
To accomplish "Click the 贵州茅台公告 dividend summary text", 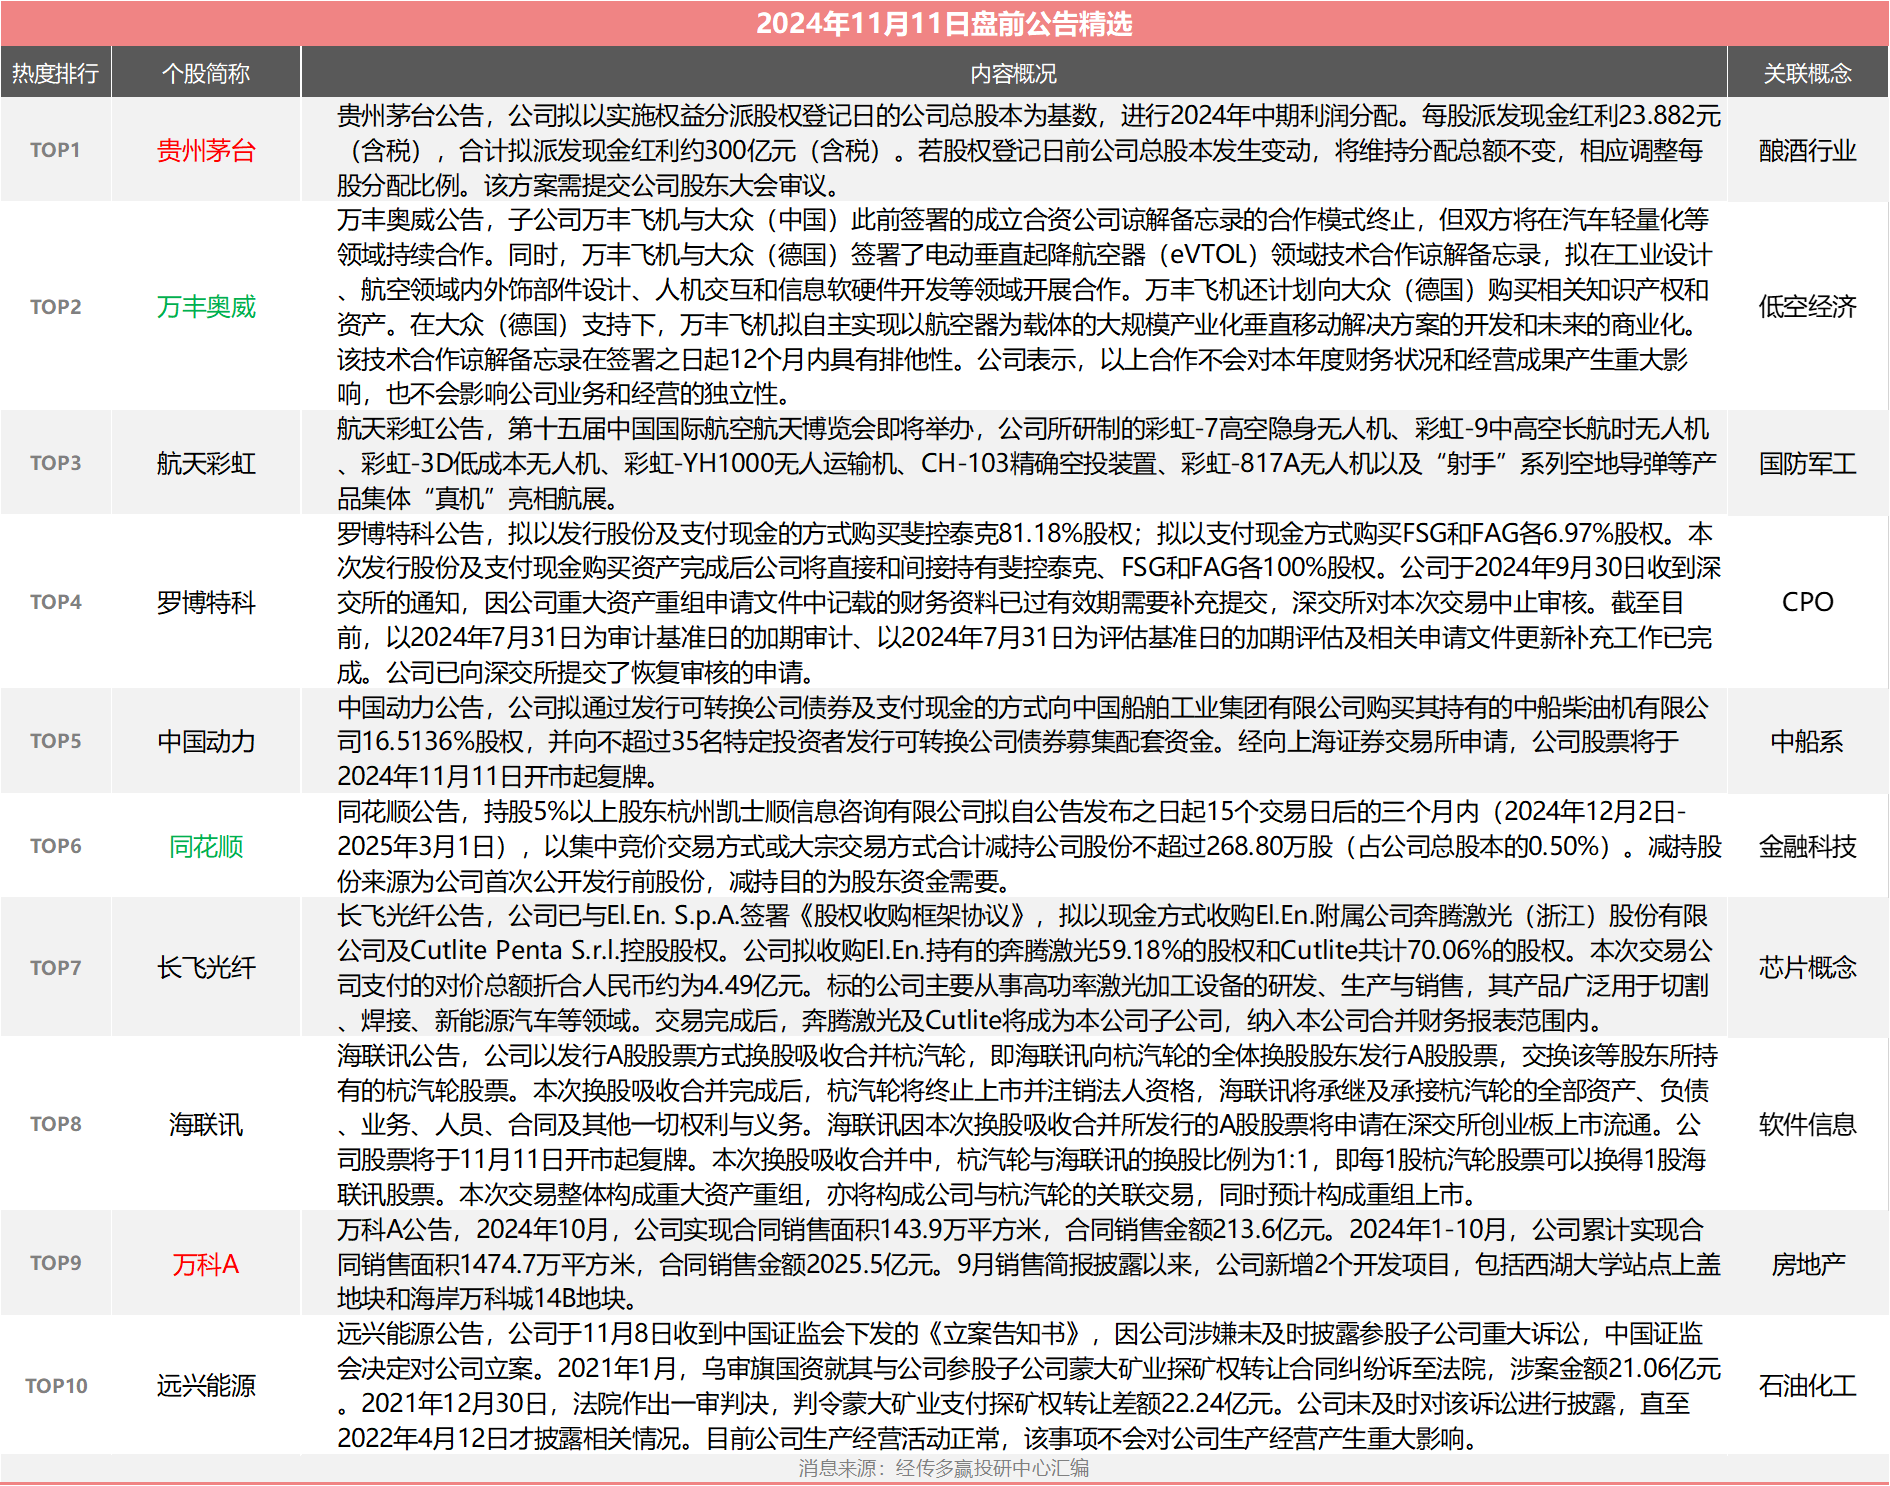I will point(1029,150).
